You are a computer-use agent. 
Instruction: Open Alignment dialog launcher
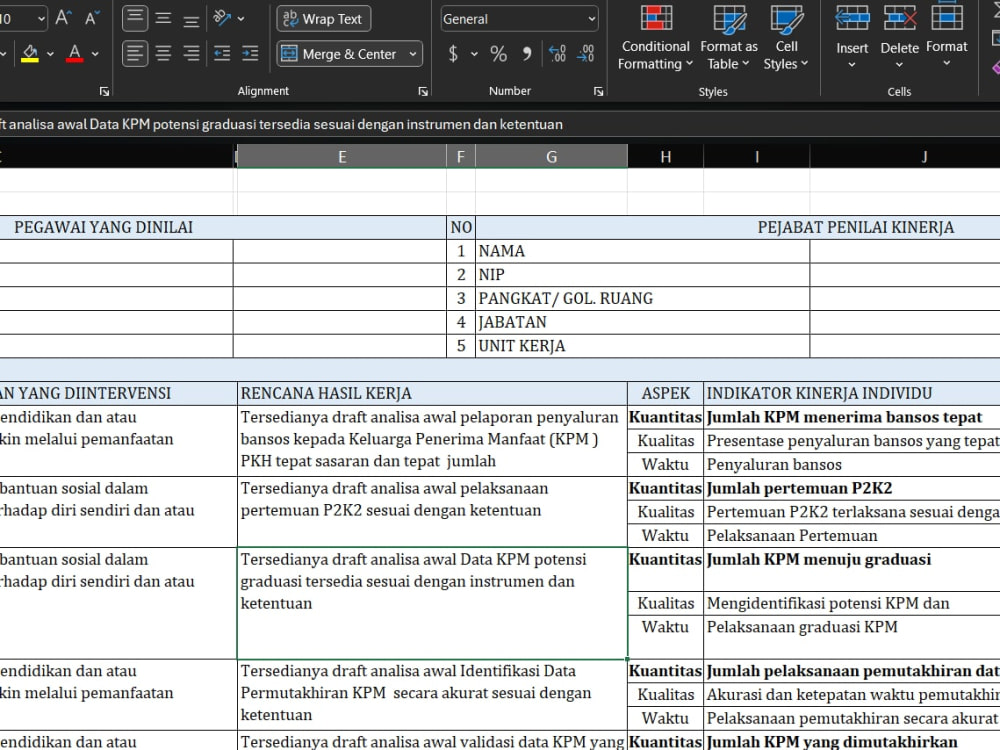(x=423, y=92)
